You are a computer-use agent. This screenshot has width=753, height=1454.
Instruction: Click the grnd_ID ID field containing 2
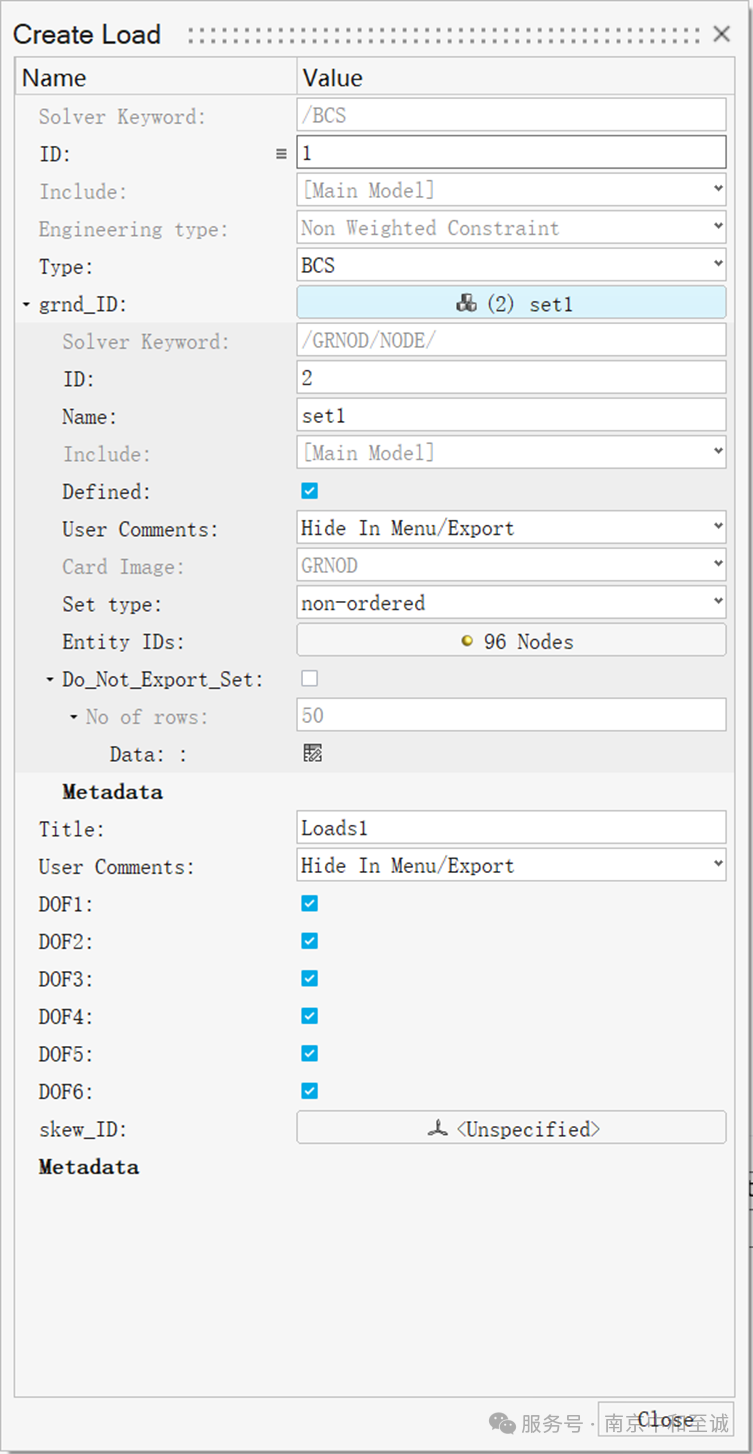pyautogui.click(x=512, y=377)
